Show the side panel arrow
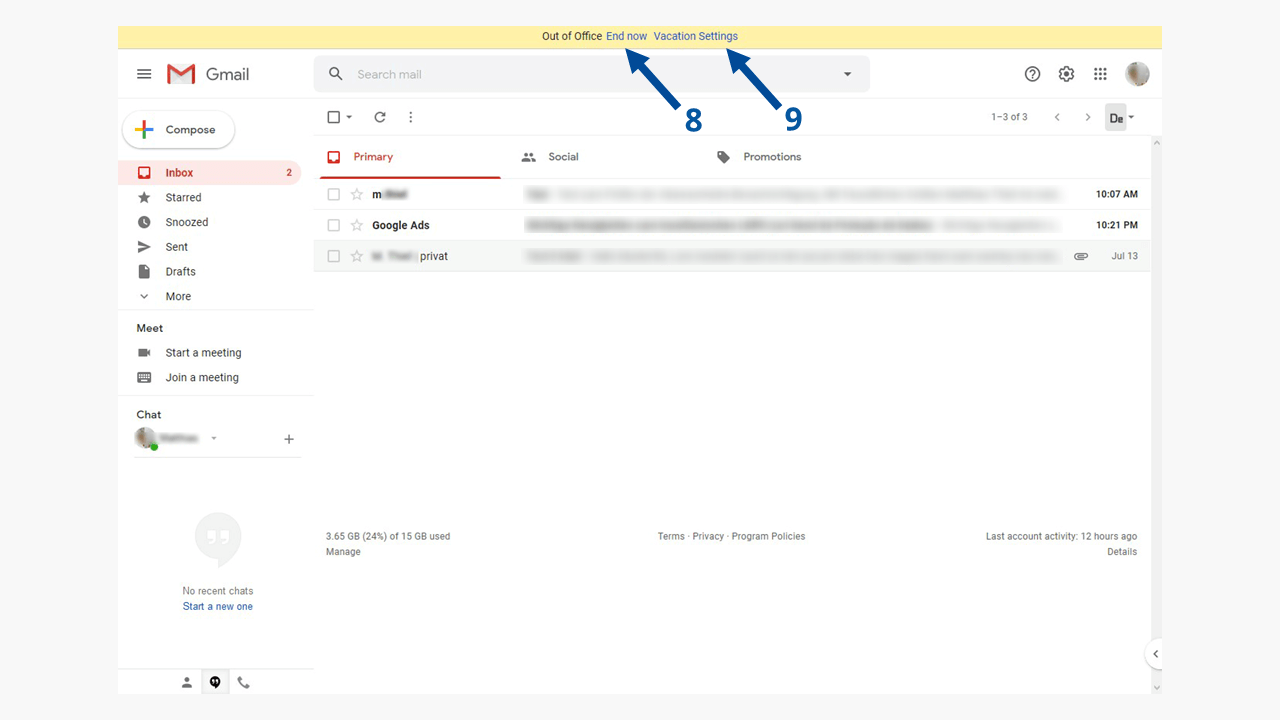The image size is (1280, 720). coord(1155,654)
